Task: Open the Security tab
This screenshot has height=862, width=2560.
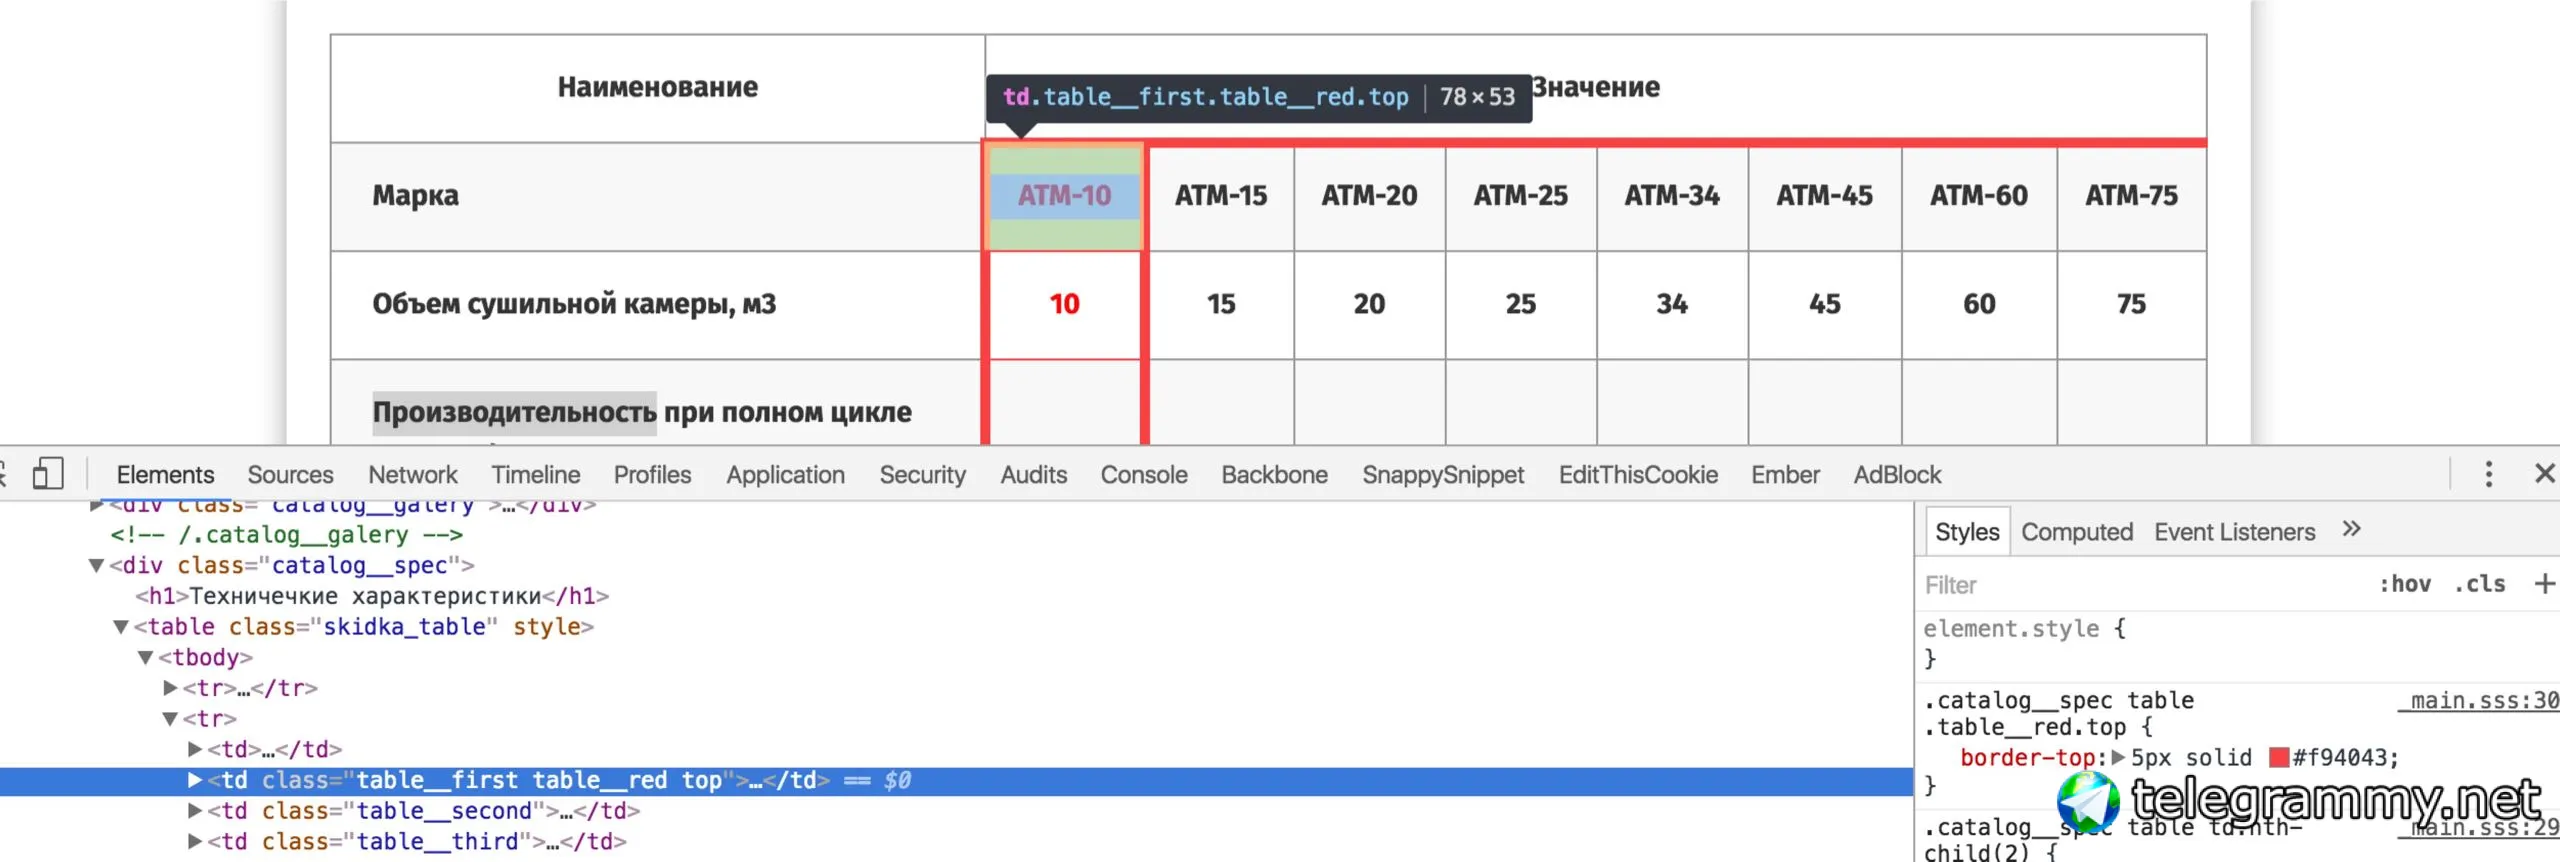Action: pyautogui.click(x=922, y=474)
